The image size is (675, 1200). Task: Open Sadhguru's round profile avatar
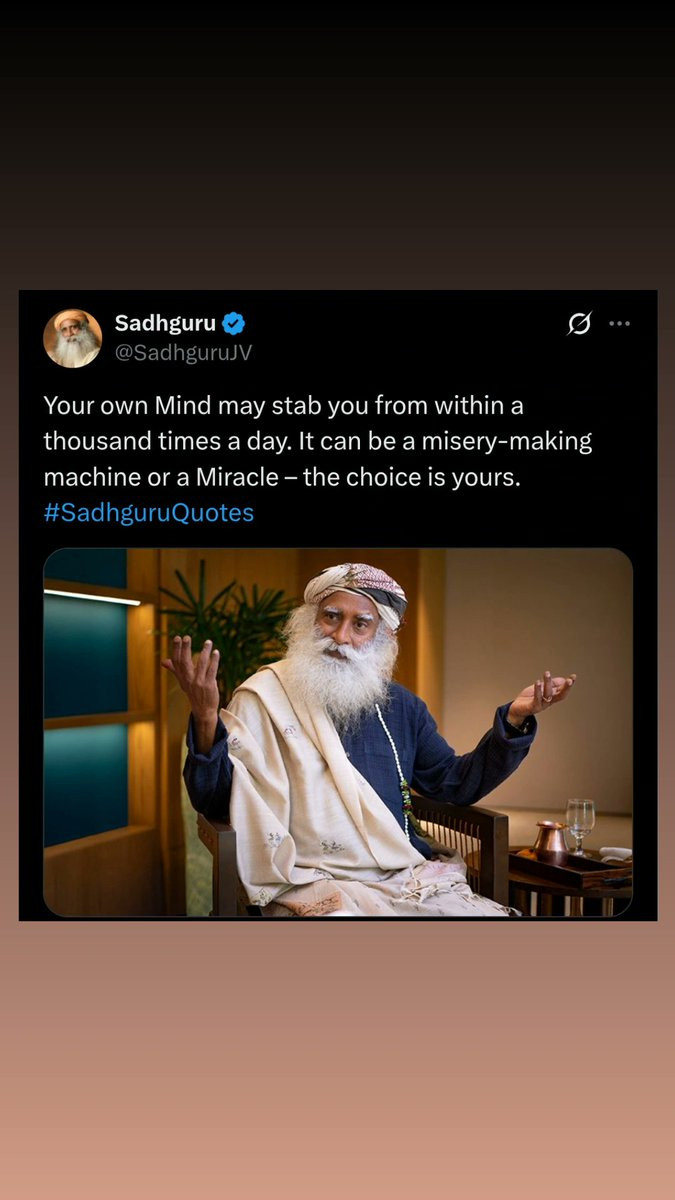tap(72, 338)
